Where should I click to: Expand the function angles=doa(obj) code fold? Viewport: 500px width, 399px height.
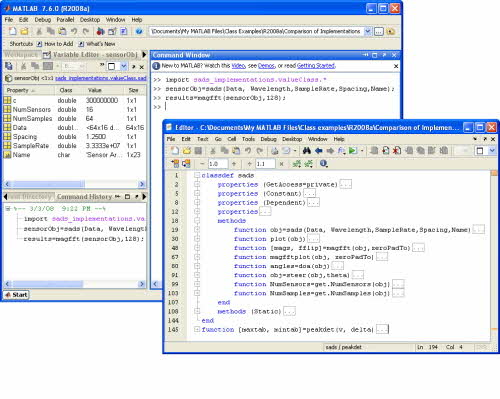(197, 266)
